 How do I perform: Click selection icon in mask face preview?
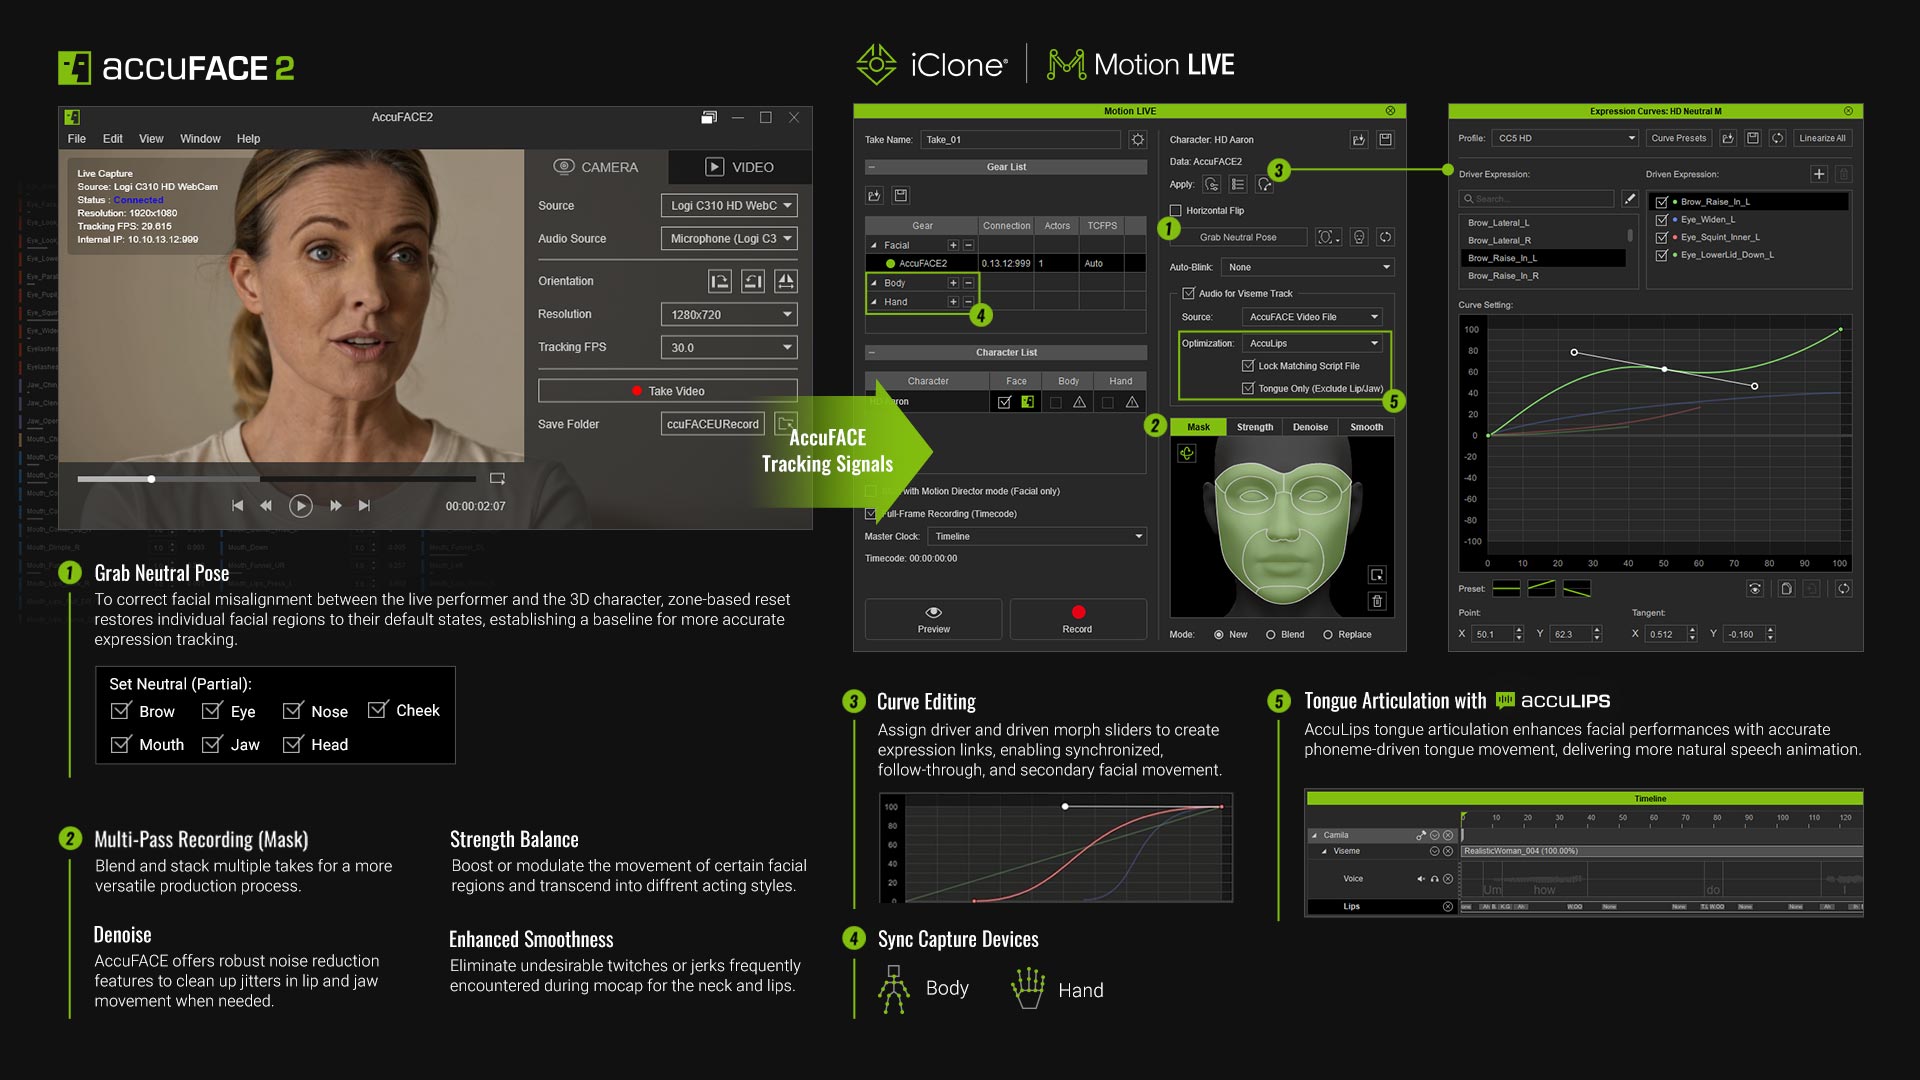[1377, 575]
